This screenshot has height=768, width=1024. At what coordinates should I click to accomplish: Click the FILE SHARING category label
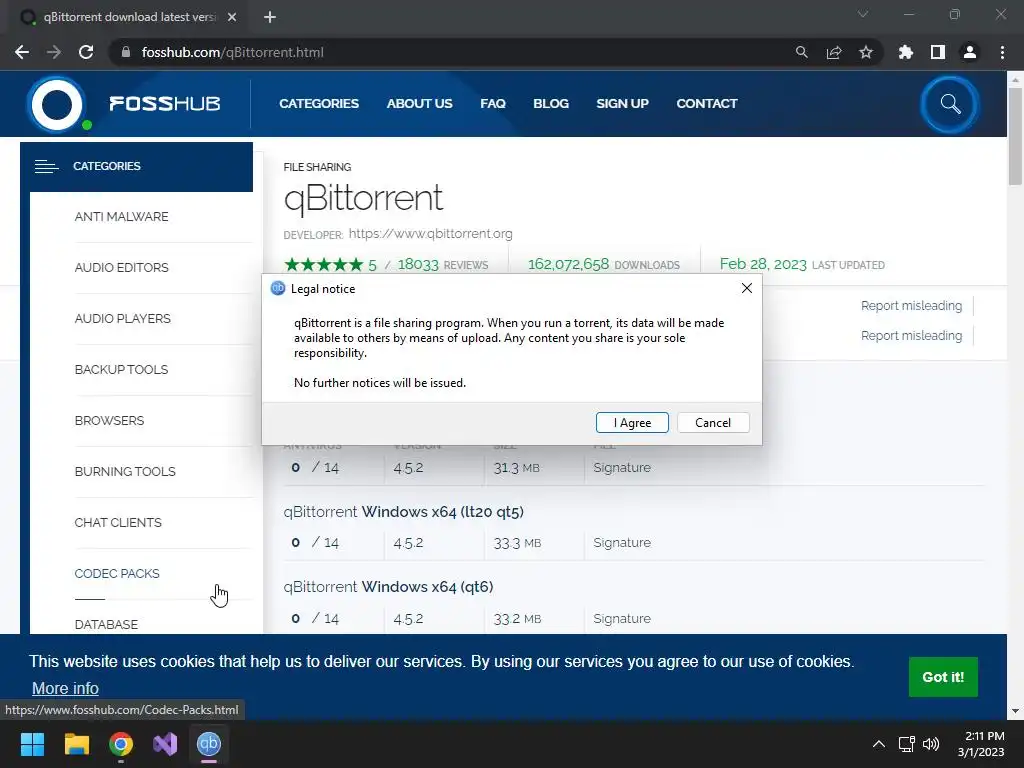point(317,167)
